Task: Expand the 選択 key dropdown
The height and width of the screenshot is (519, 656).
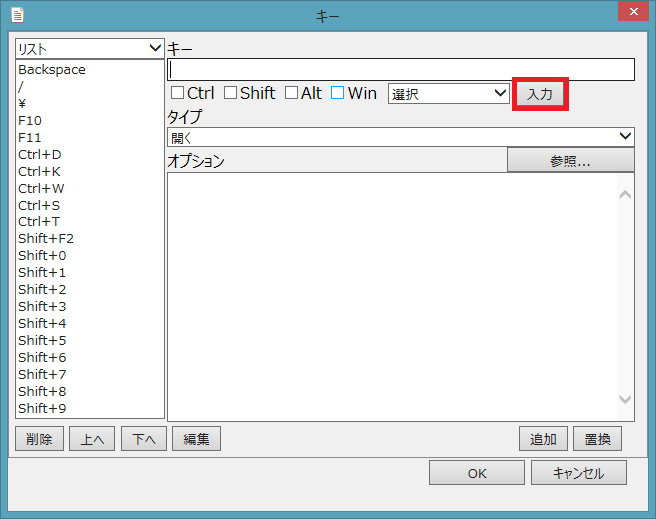Action: [x=449, y=93]
